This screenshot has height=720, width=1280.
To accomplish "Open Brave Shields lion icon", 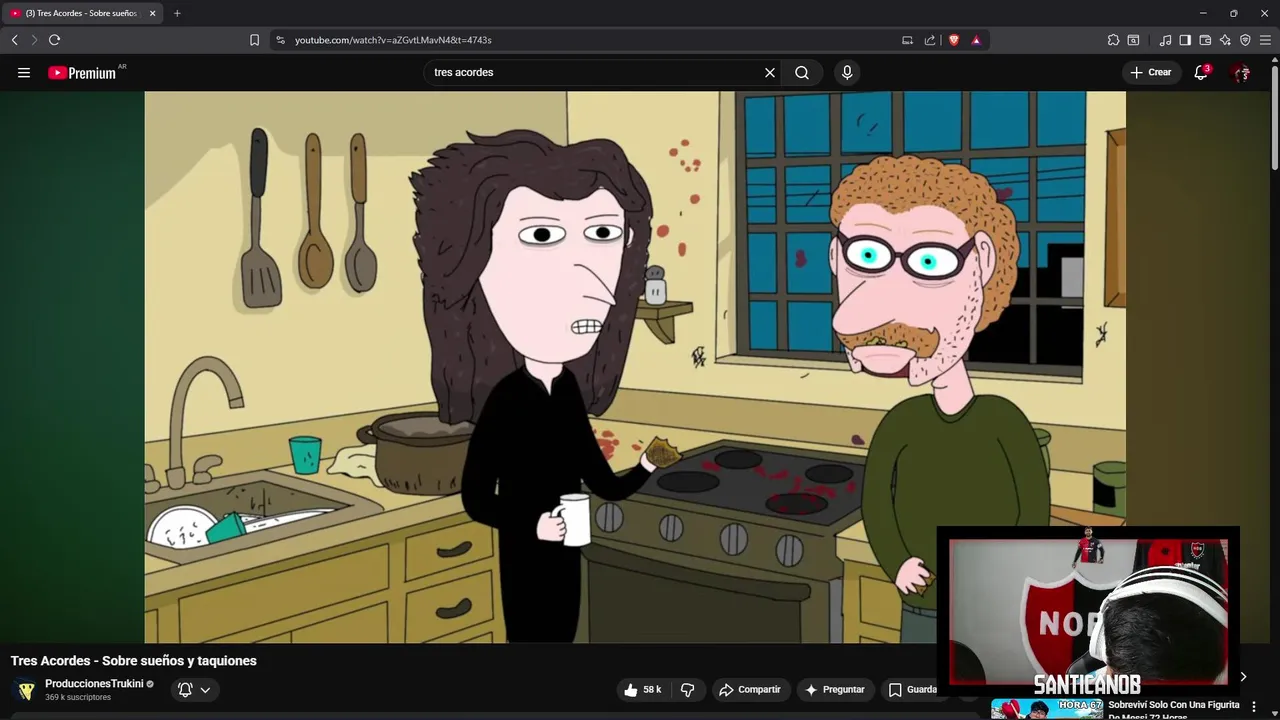I will (954, 40).
